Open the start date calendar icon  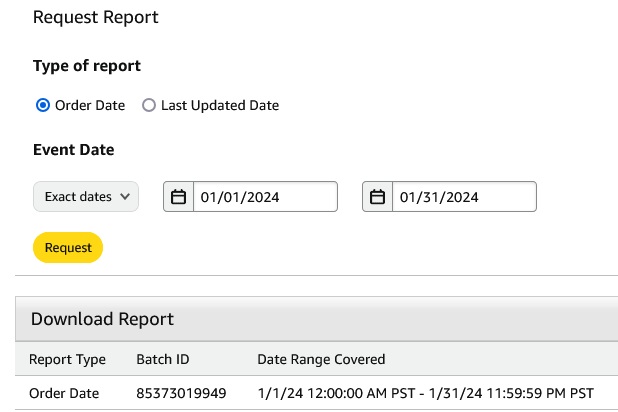179,197
